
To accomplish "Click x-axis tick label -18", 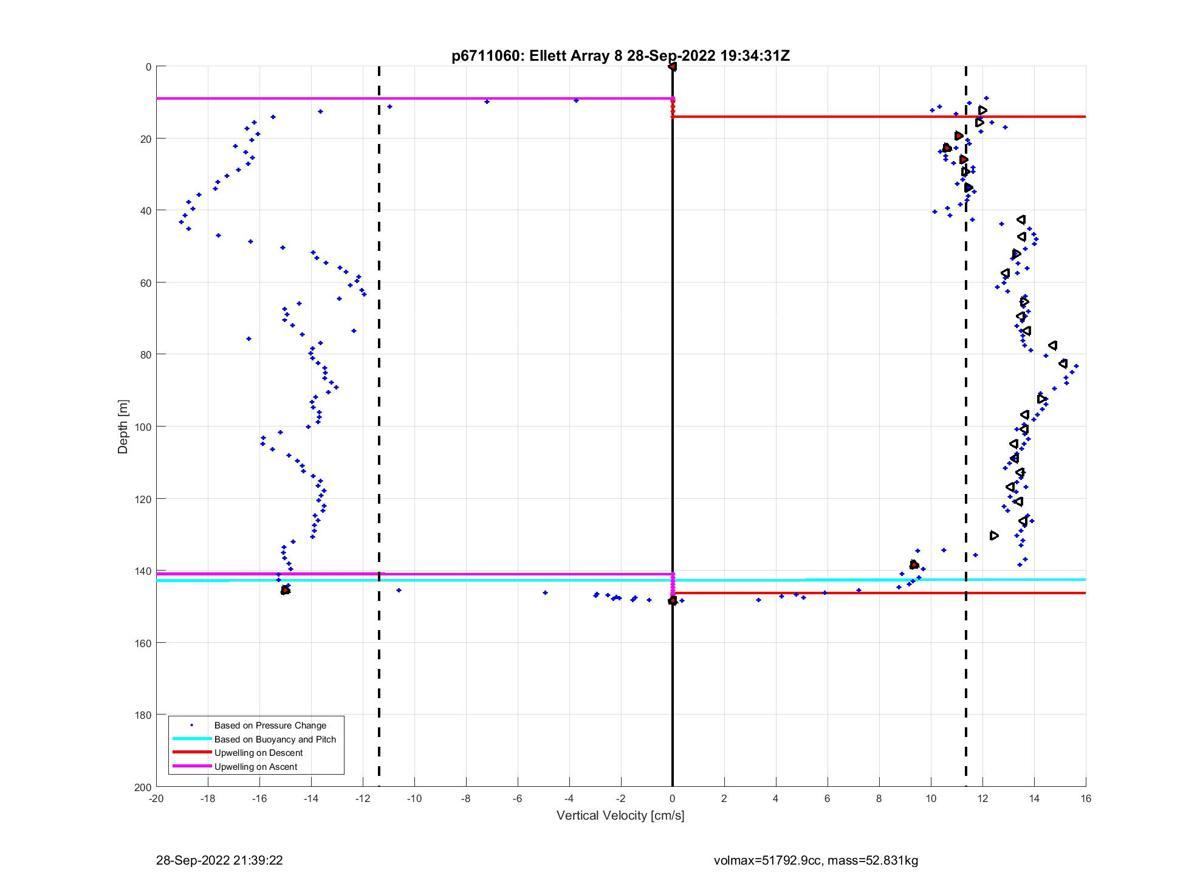I will click(208, 798).
